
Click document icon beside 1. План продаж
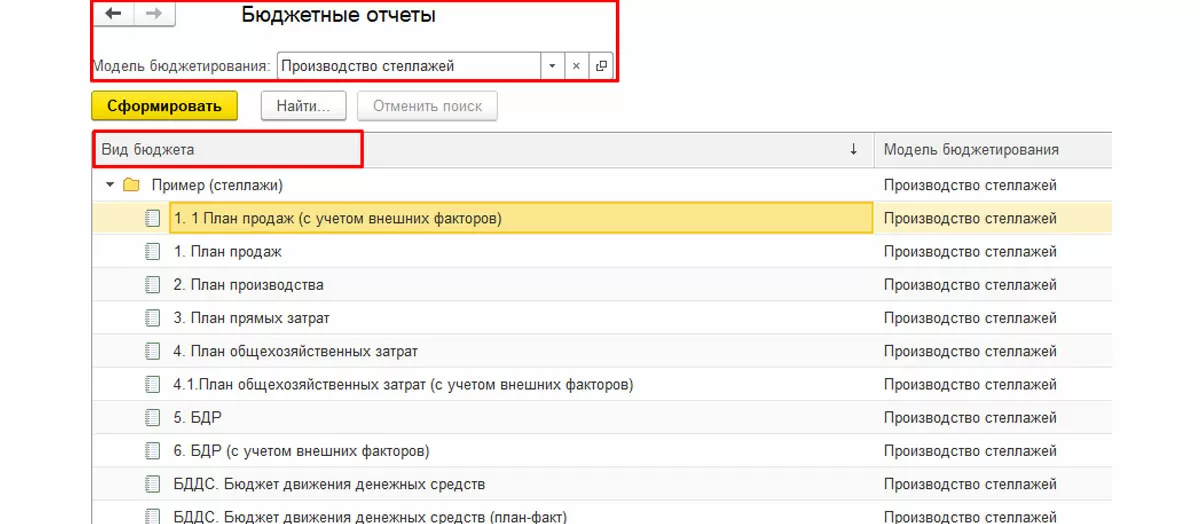click(x=153, y=251)
